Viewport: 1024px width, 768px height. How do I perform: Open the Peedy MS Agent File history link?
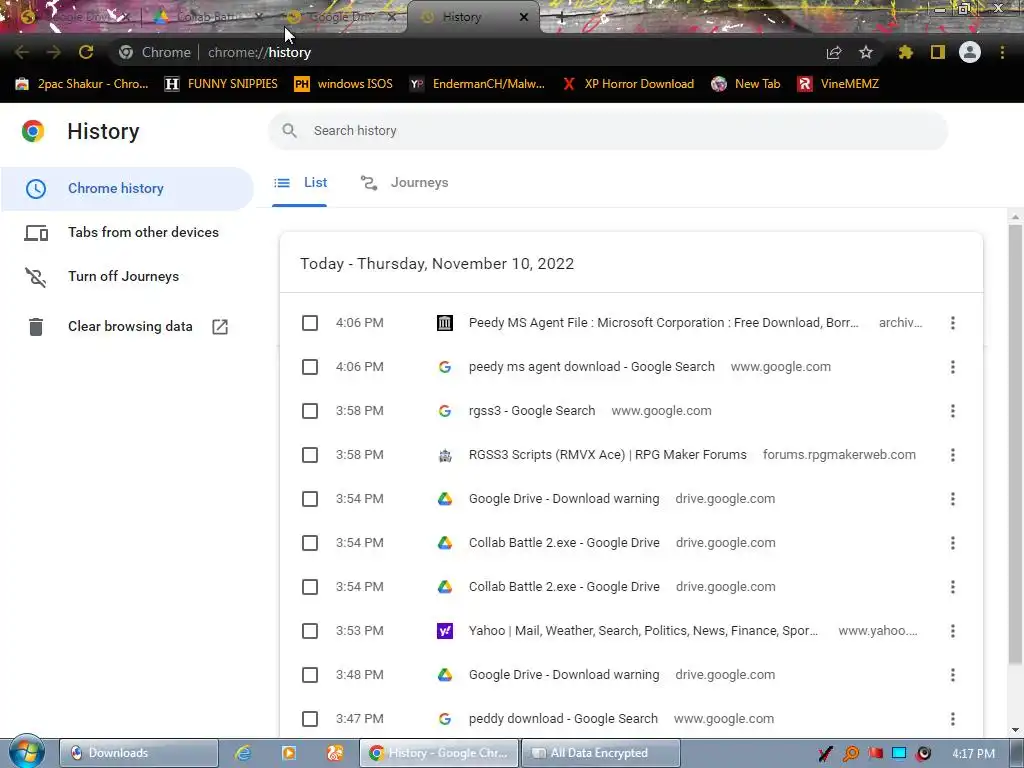(x=664, y=323)
